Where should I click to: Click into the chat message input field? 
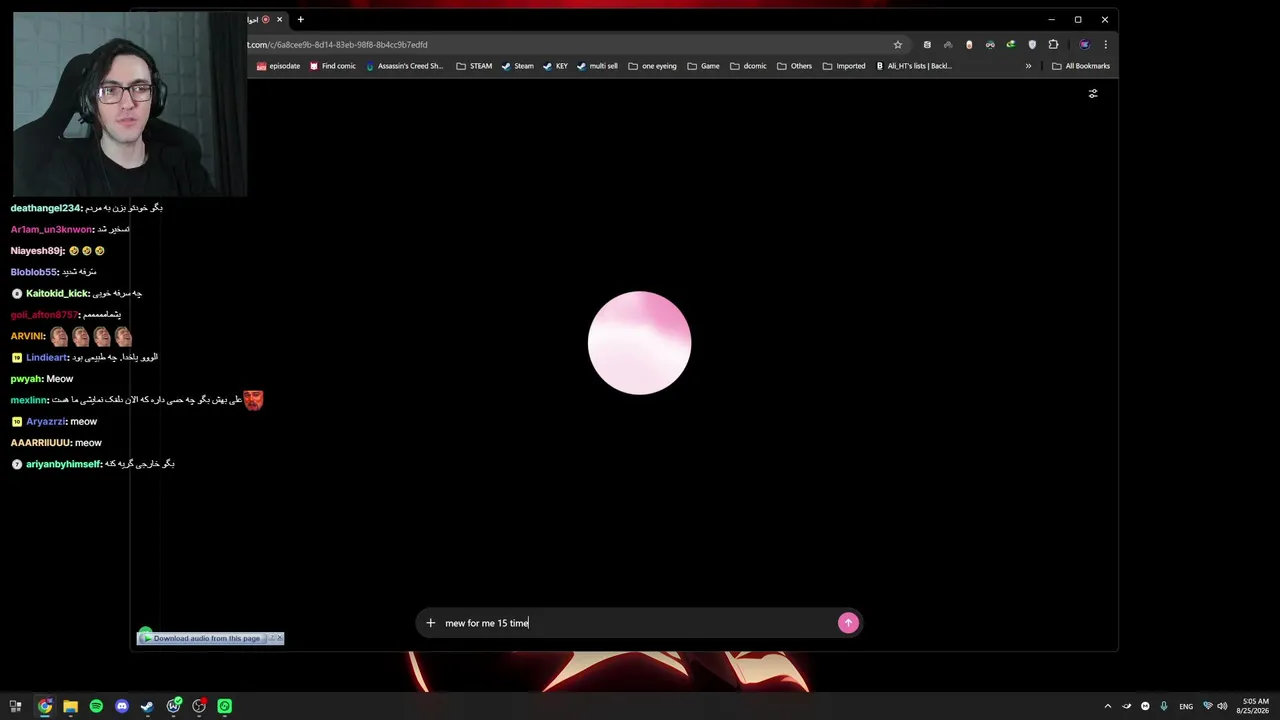tap(638, 623)
